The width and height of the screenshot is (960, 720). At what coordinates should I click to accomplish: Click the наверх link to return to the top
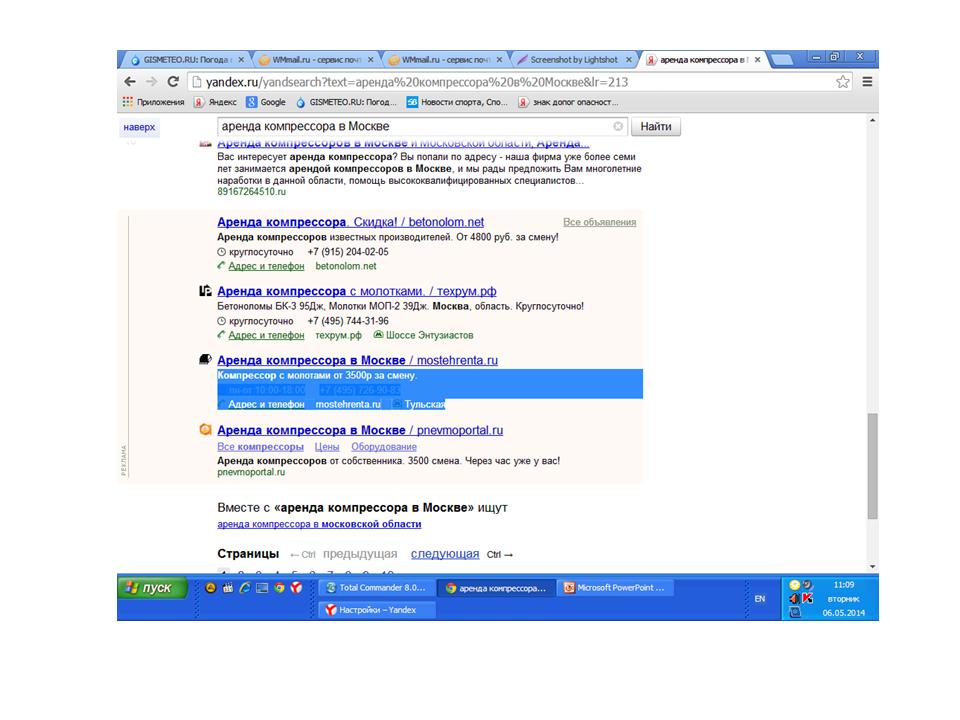139,127
